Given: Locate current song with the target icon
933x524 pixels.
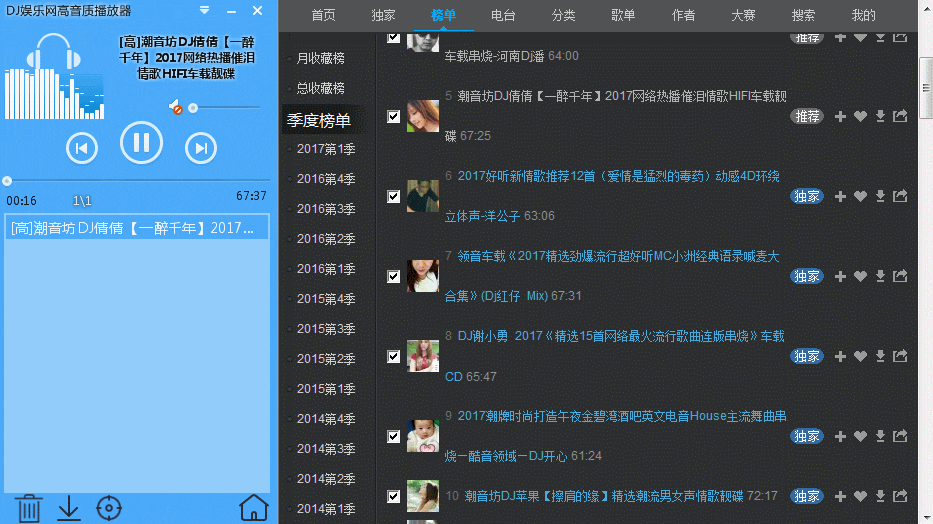Looking at the screenshot, I should click(x=108, y=508).
